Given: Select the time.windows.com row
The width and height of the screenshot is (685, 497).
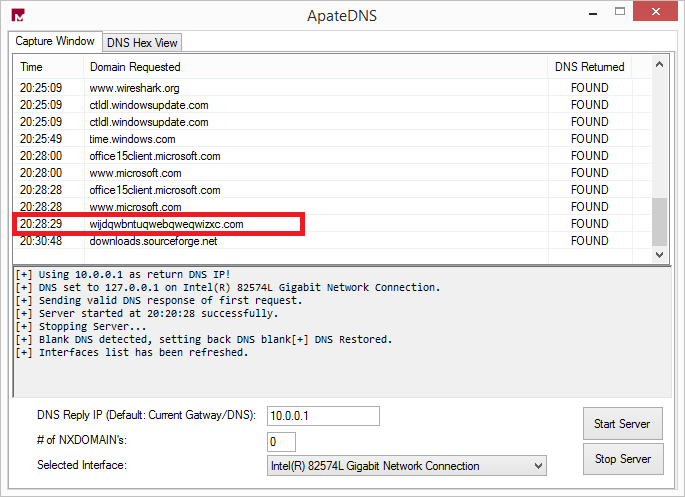Looking at the screenshot, I should point(332,139).
